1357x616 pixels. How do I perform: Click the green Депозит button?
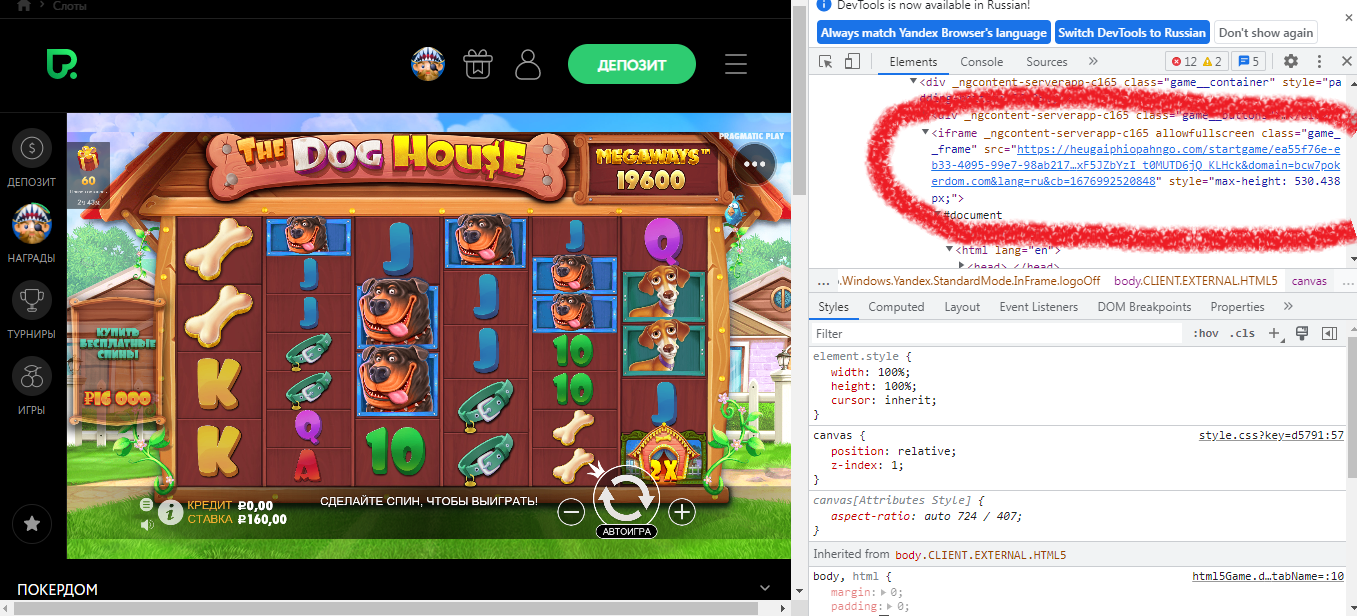pyautogui.click(x=631, y=65)
